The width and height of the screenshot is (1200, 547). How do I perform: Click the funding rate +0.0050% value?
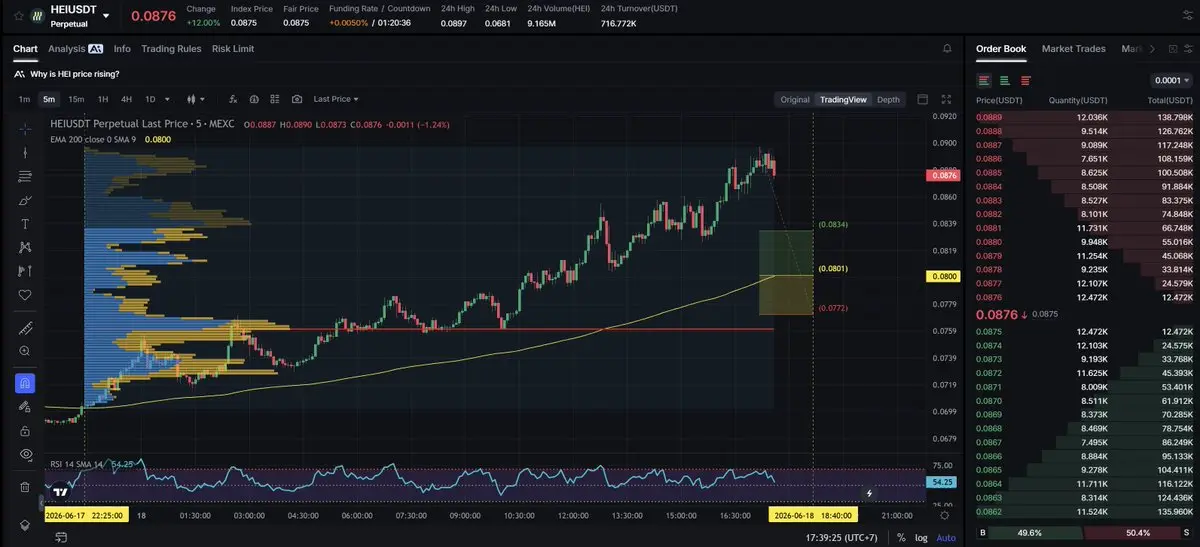point(350,22)
